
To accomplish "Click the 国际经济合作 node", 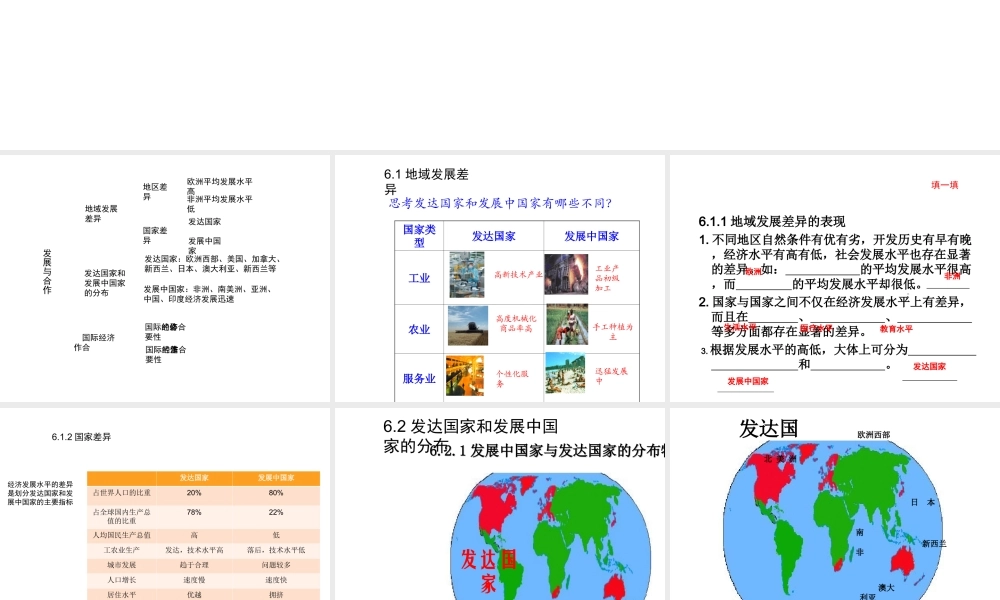I will (x=94, y=342).
